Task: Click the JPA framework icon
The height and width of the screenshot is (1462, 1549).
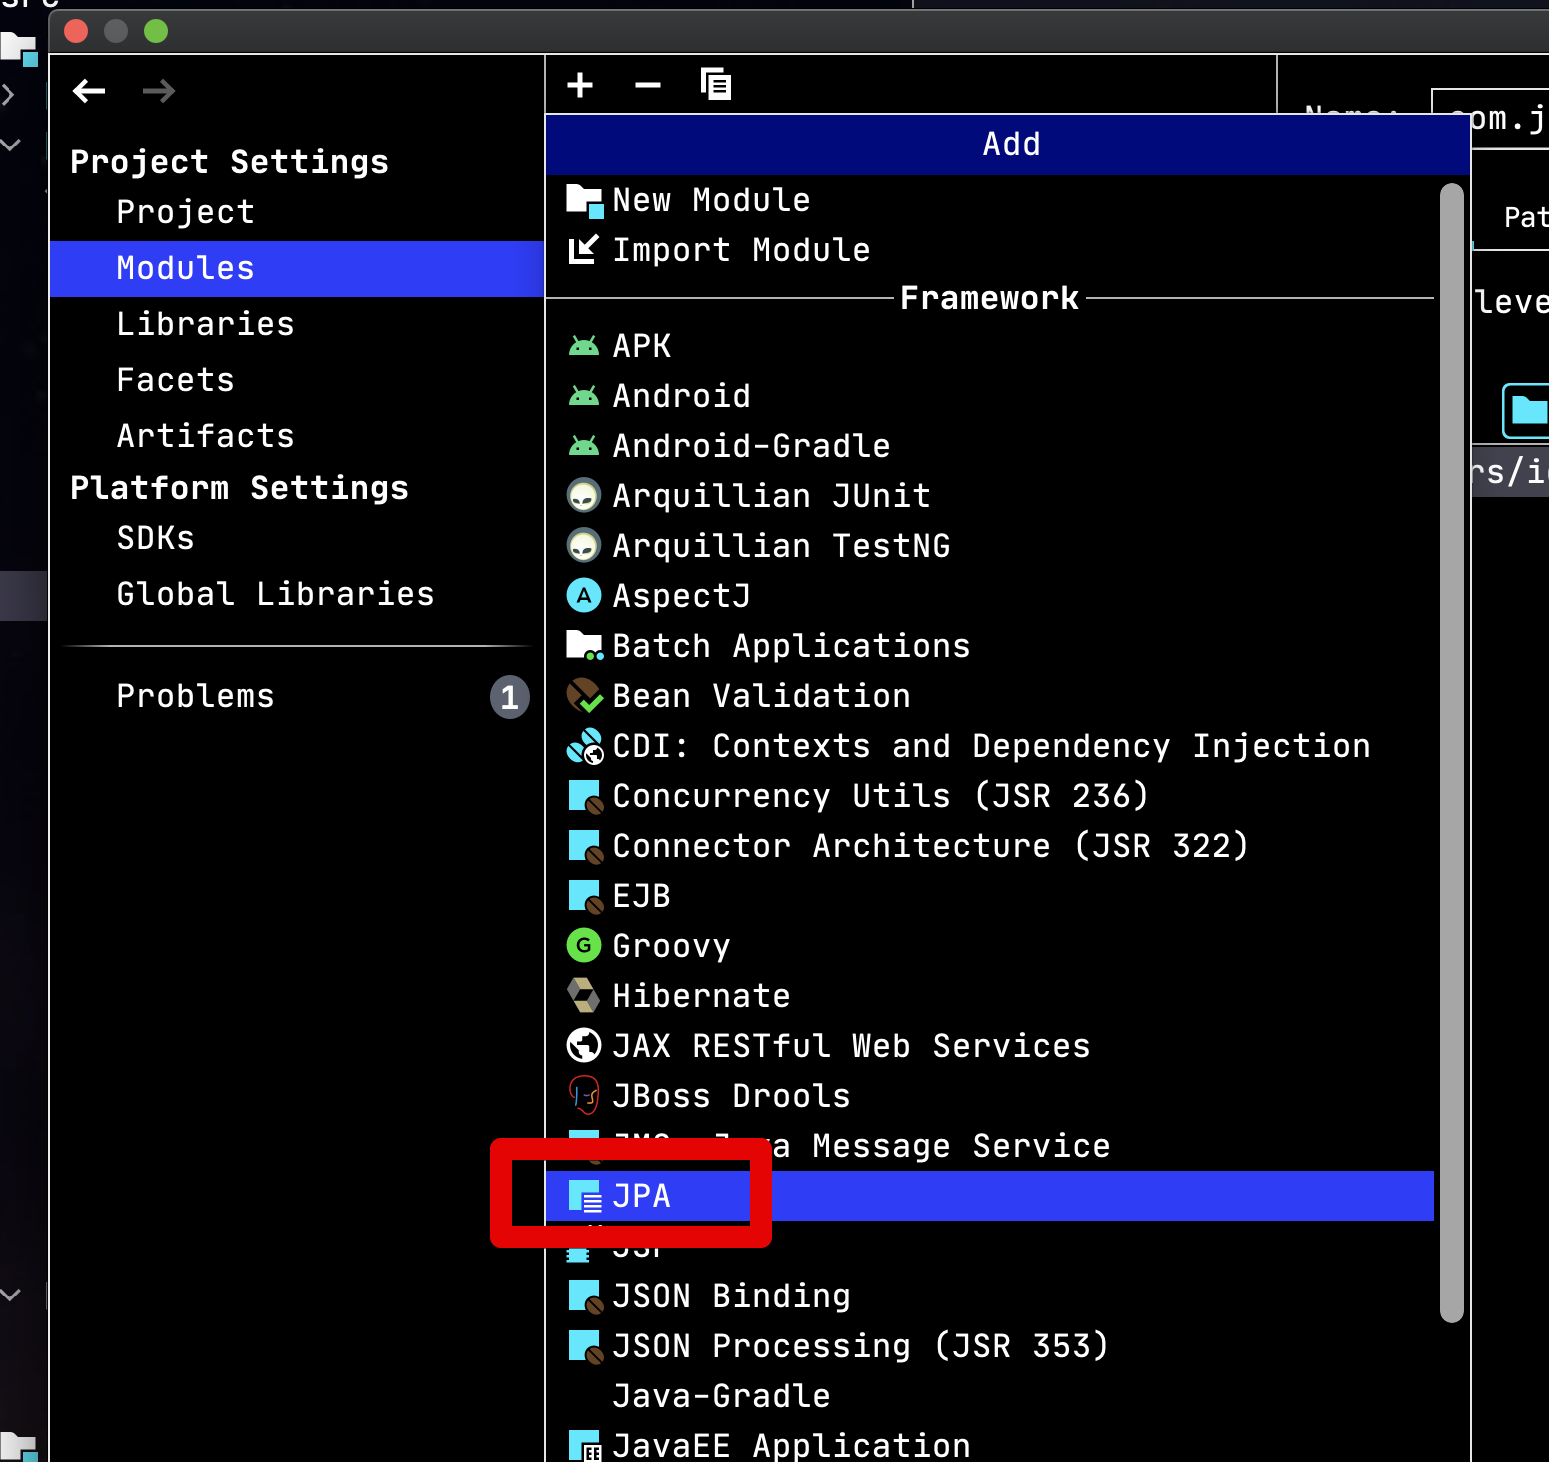Action: [585, 1197]
